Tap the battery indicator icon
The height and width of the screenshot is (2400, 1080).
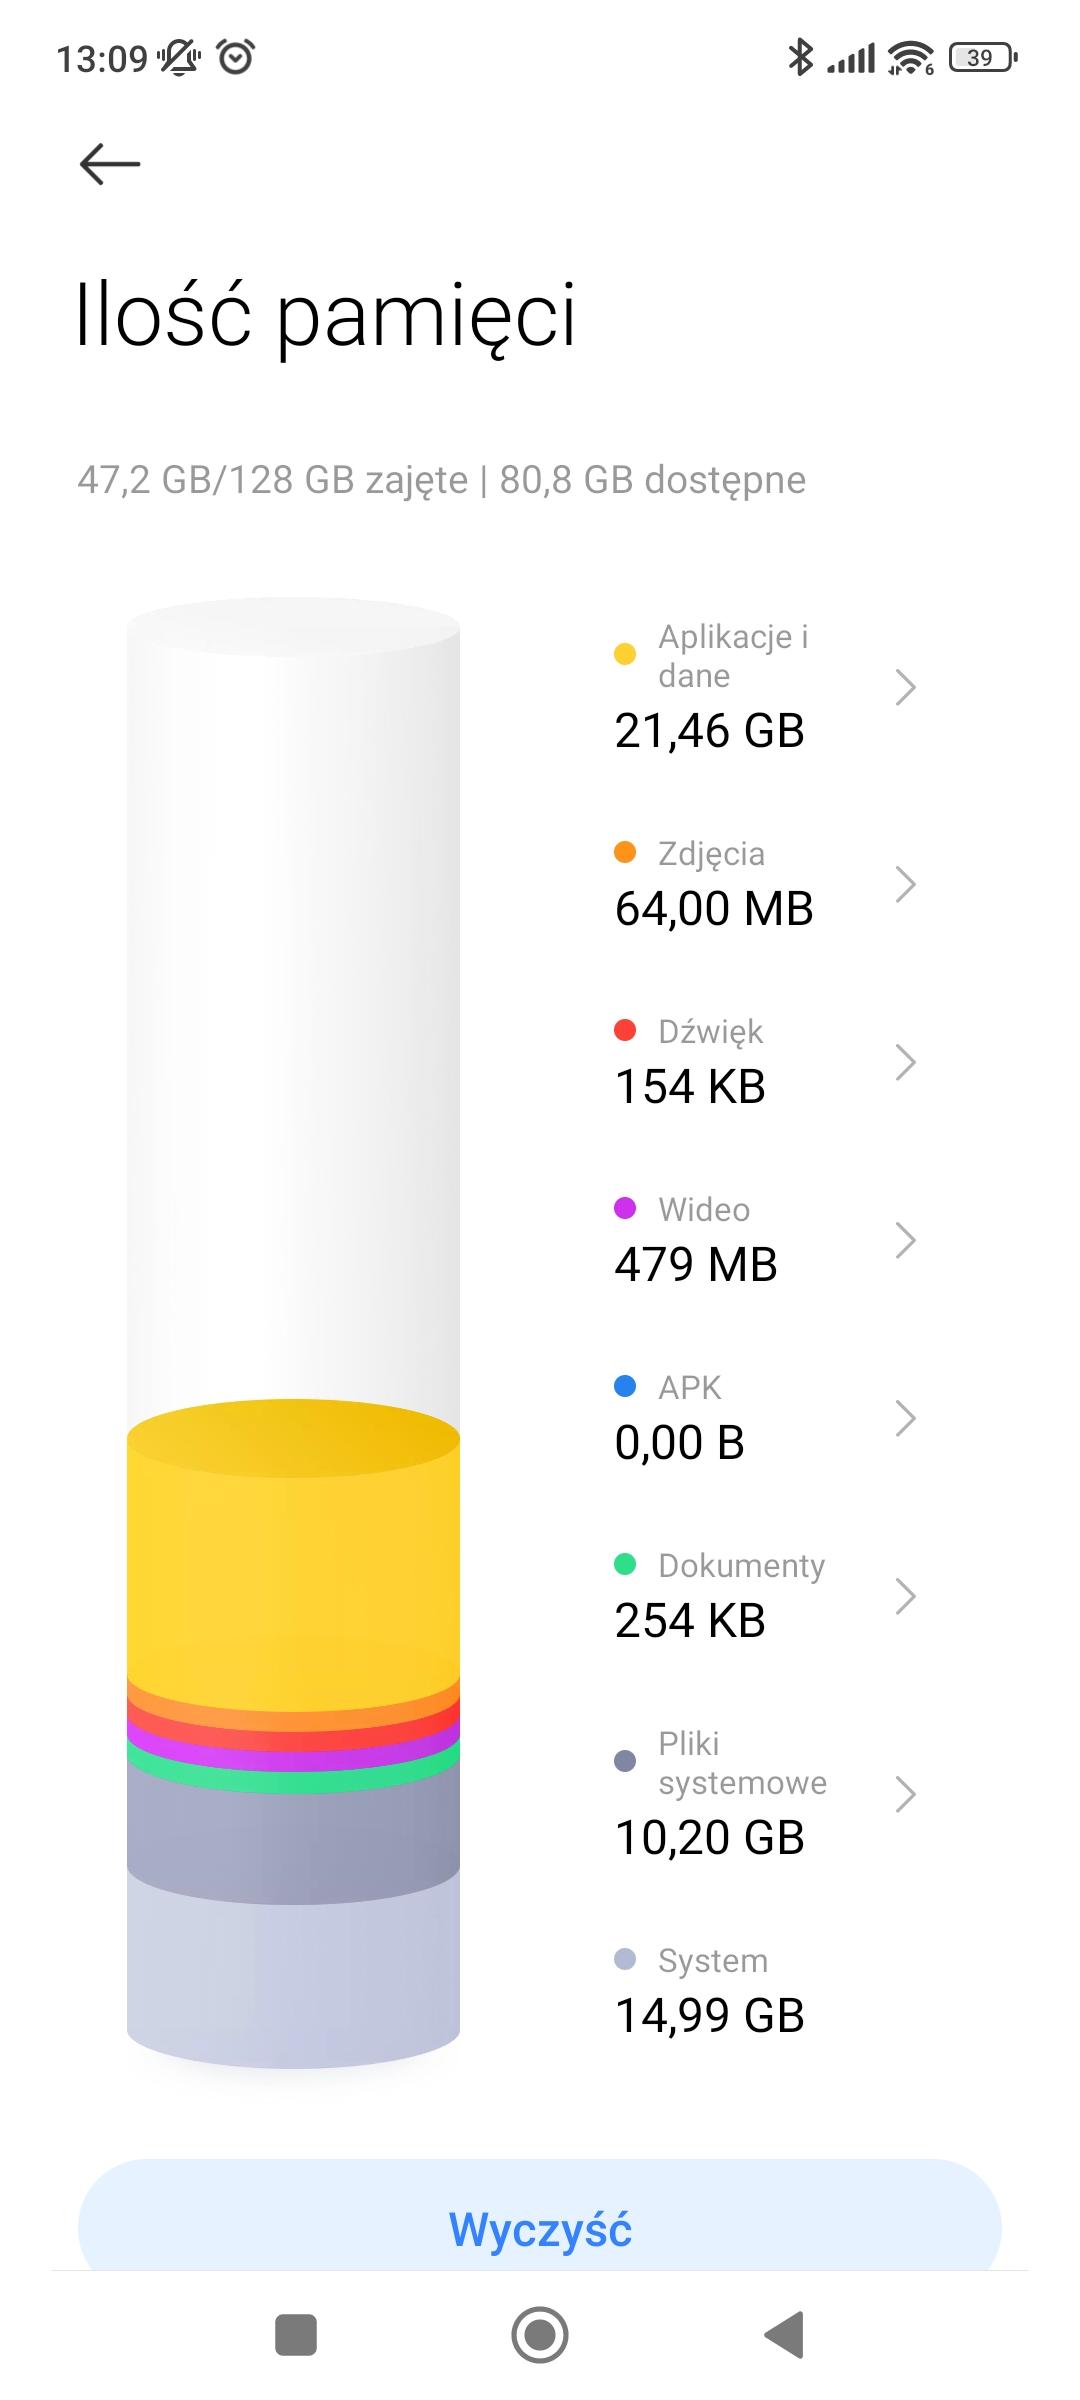[x=983, y=58]
